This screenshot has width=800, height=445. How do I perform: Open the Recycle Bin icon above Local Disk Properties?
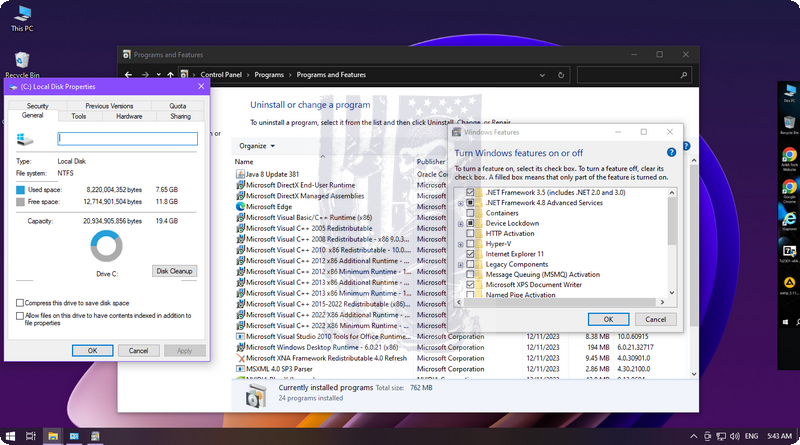[22, 65]
